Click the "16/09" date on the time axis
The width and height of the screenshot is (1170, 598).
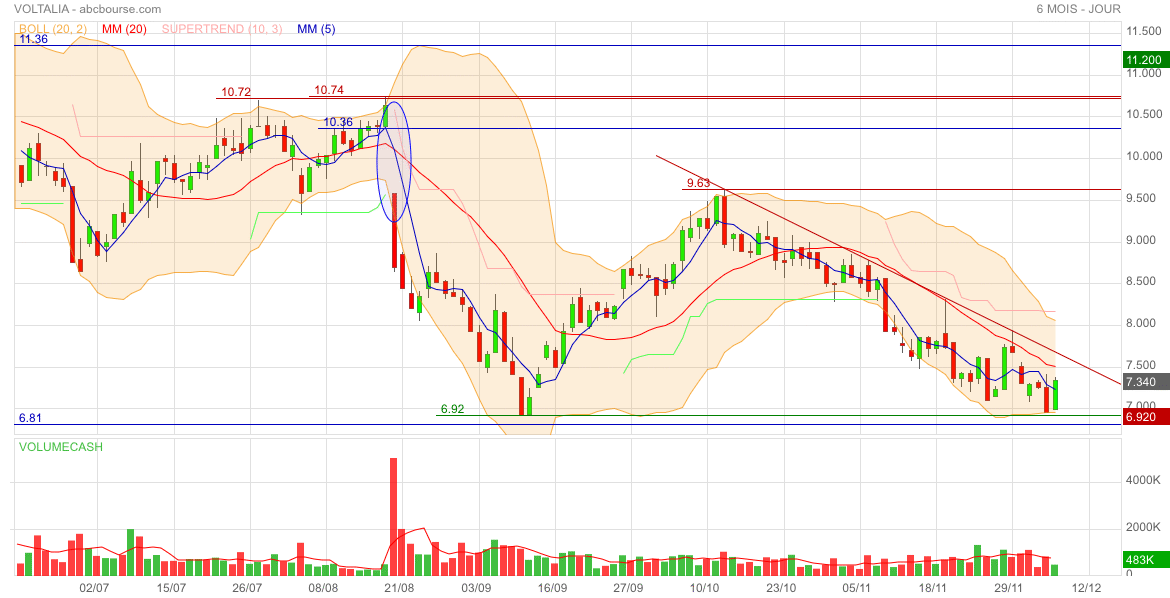point(552,588)
